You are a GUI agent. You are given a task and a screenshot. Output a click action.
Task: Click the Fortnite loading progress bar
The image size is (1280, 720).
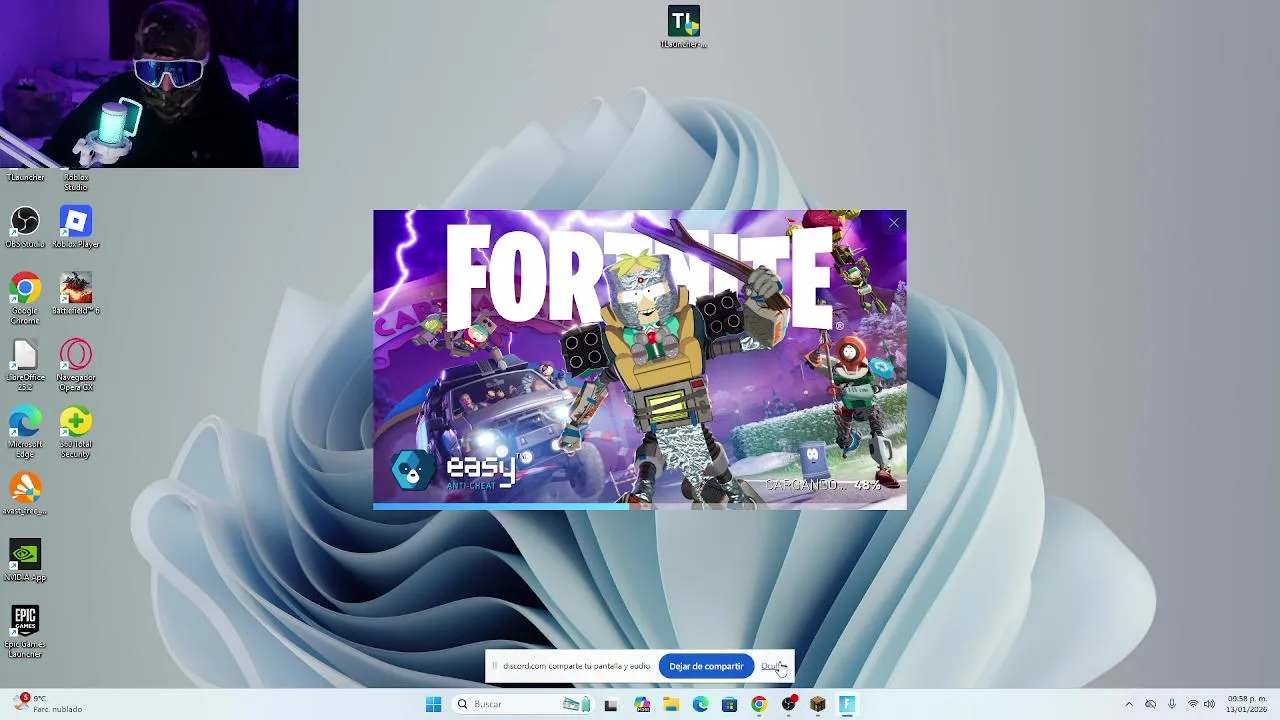(x=640, y=507)
